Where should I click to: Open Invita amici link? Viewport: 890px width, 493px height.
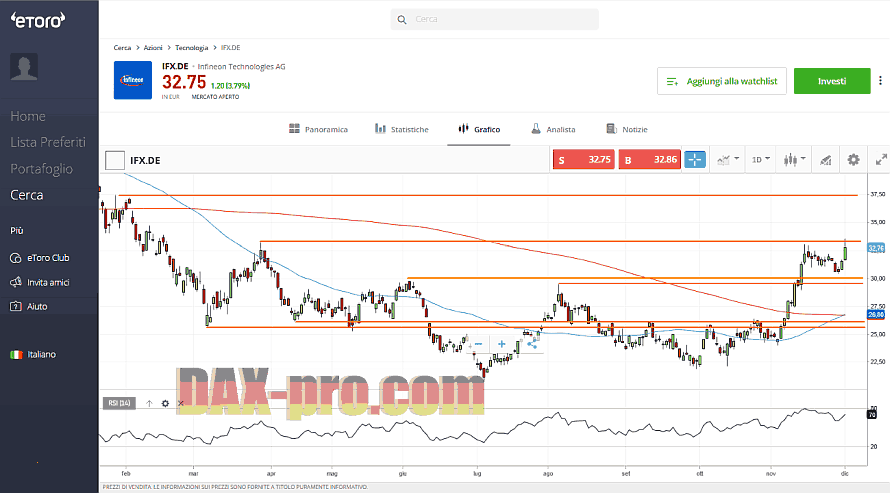(x=48, y=282)
